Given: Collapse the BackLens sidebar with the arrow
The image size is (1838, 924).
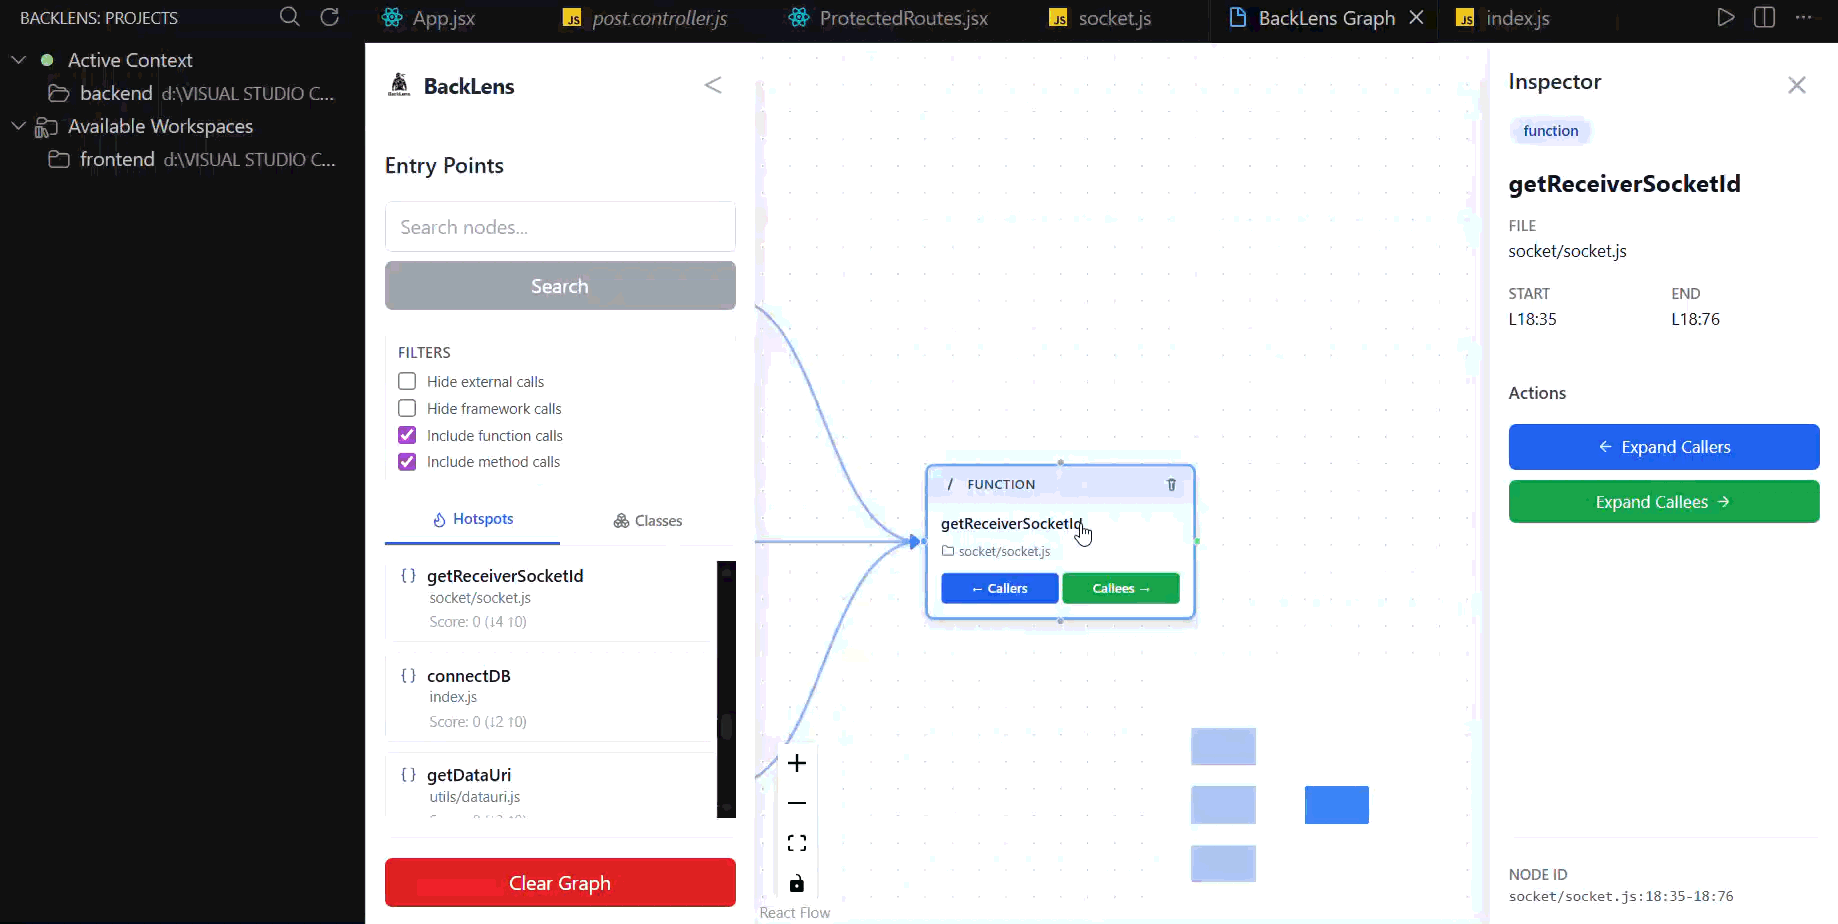Looking at the screenshot, I should tap(713, 85).
